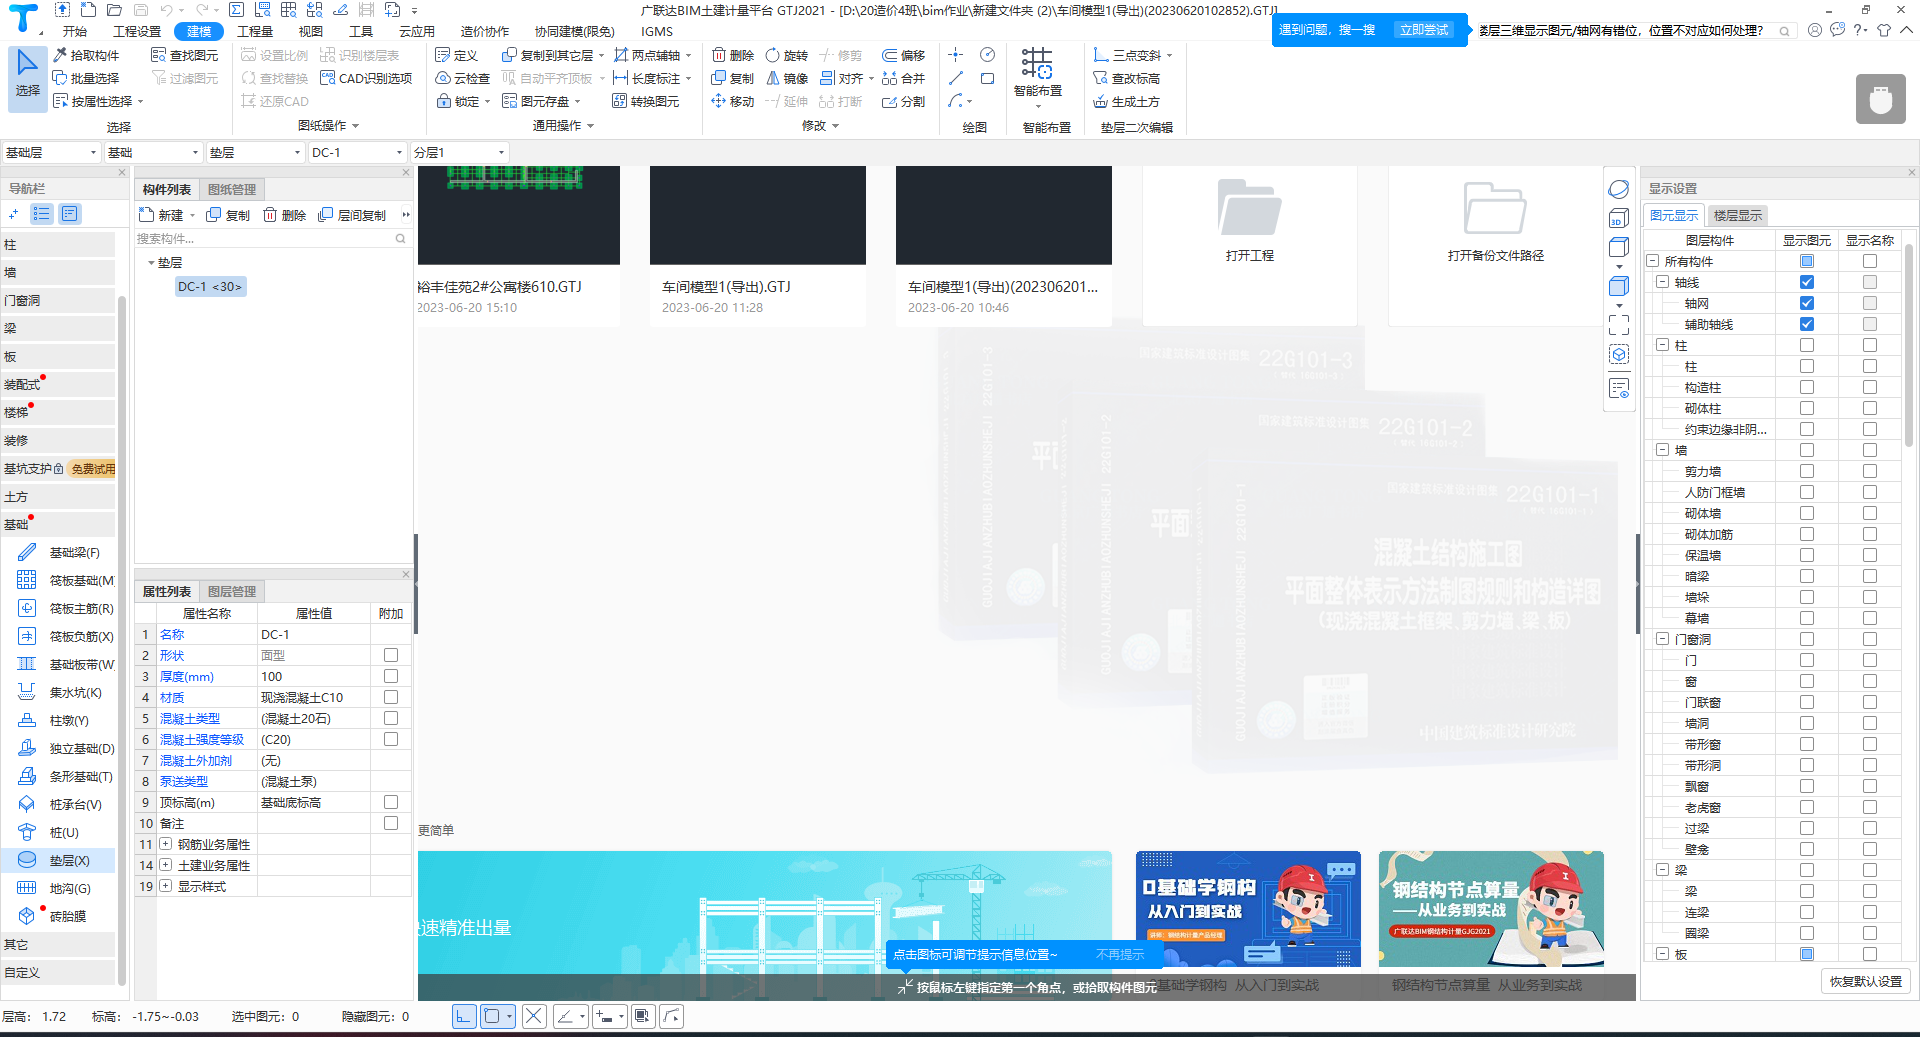This screenshot has height=1037, width=1920.
Task: Click the 层间复制 copy between floors button
Action: (352, 215)
